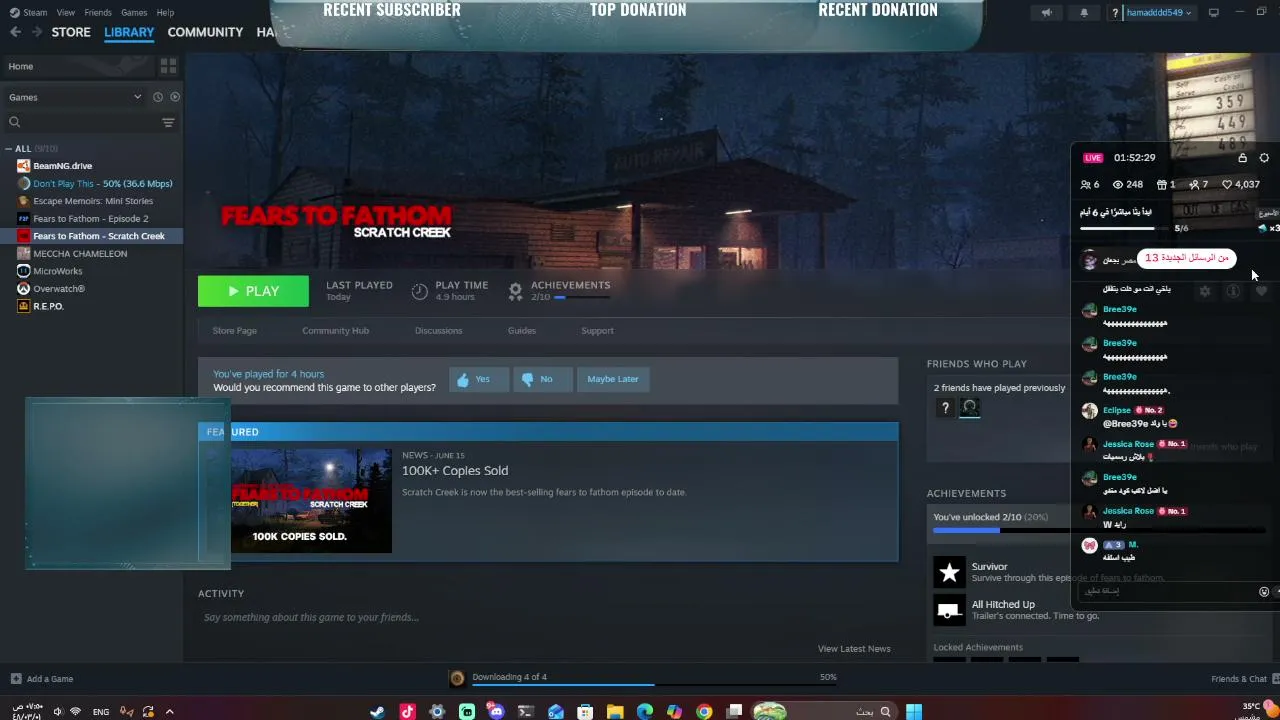This screenshot has height=720, width=1280.
Task: Open the Guides link
Action: pyautogui.click(x=521, y=331)
